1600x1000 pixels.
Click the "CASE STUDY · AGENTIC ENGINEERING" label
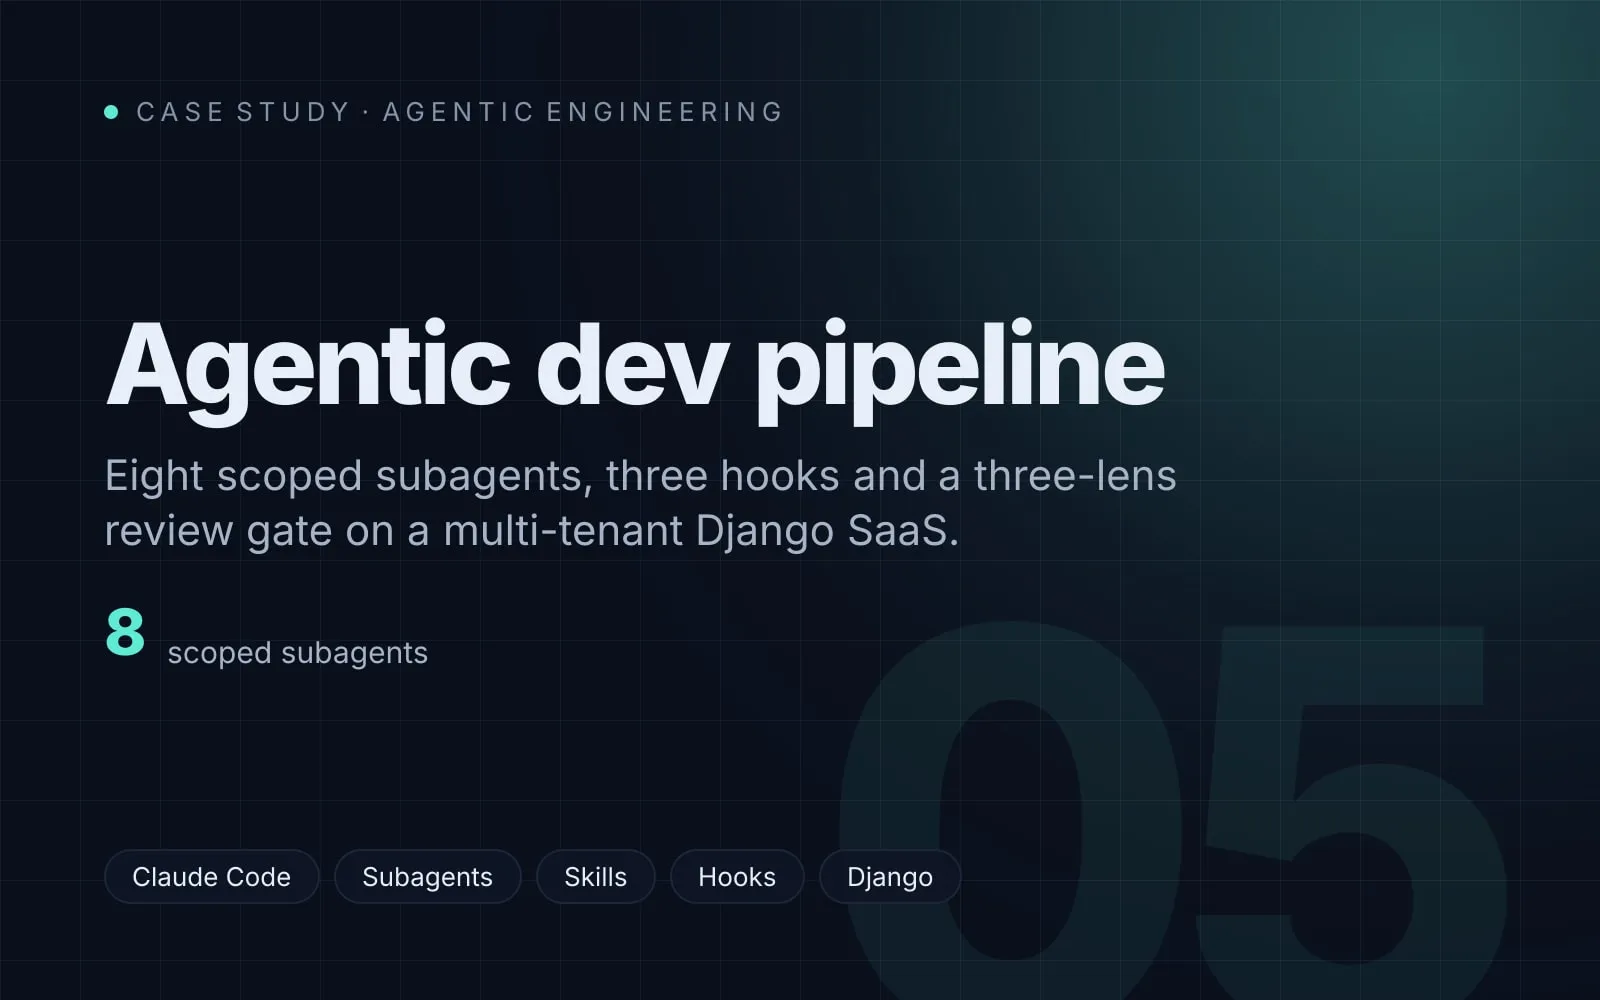click(459, 112)
